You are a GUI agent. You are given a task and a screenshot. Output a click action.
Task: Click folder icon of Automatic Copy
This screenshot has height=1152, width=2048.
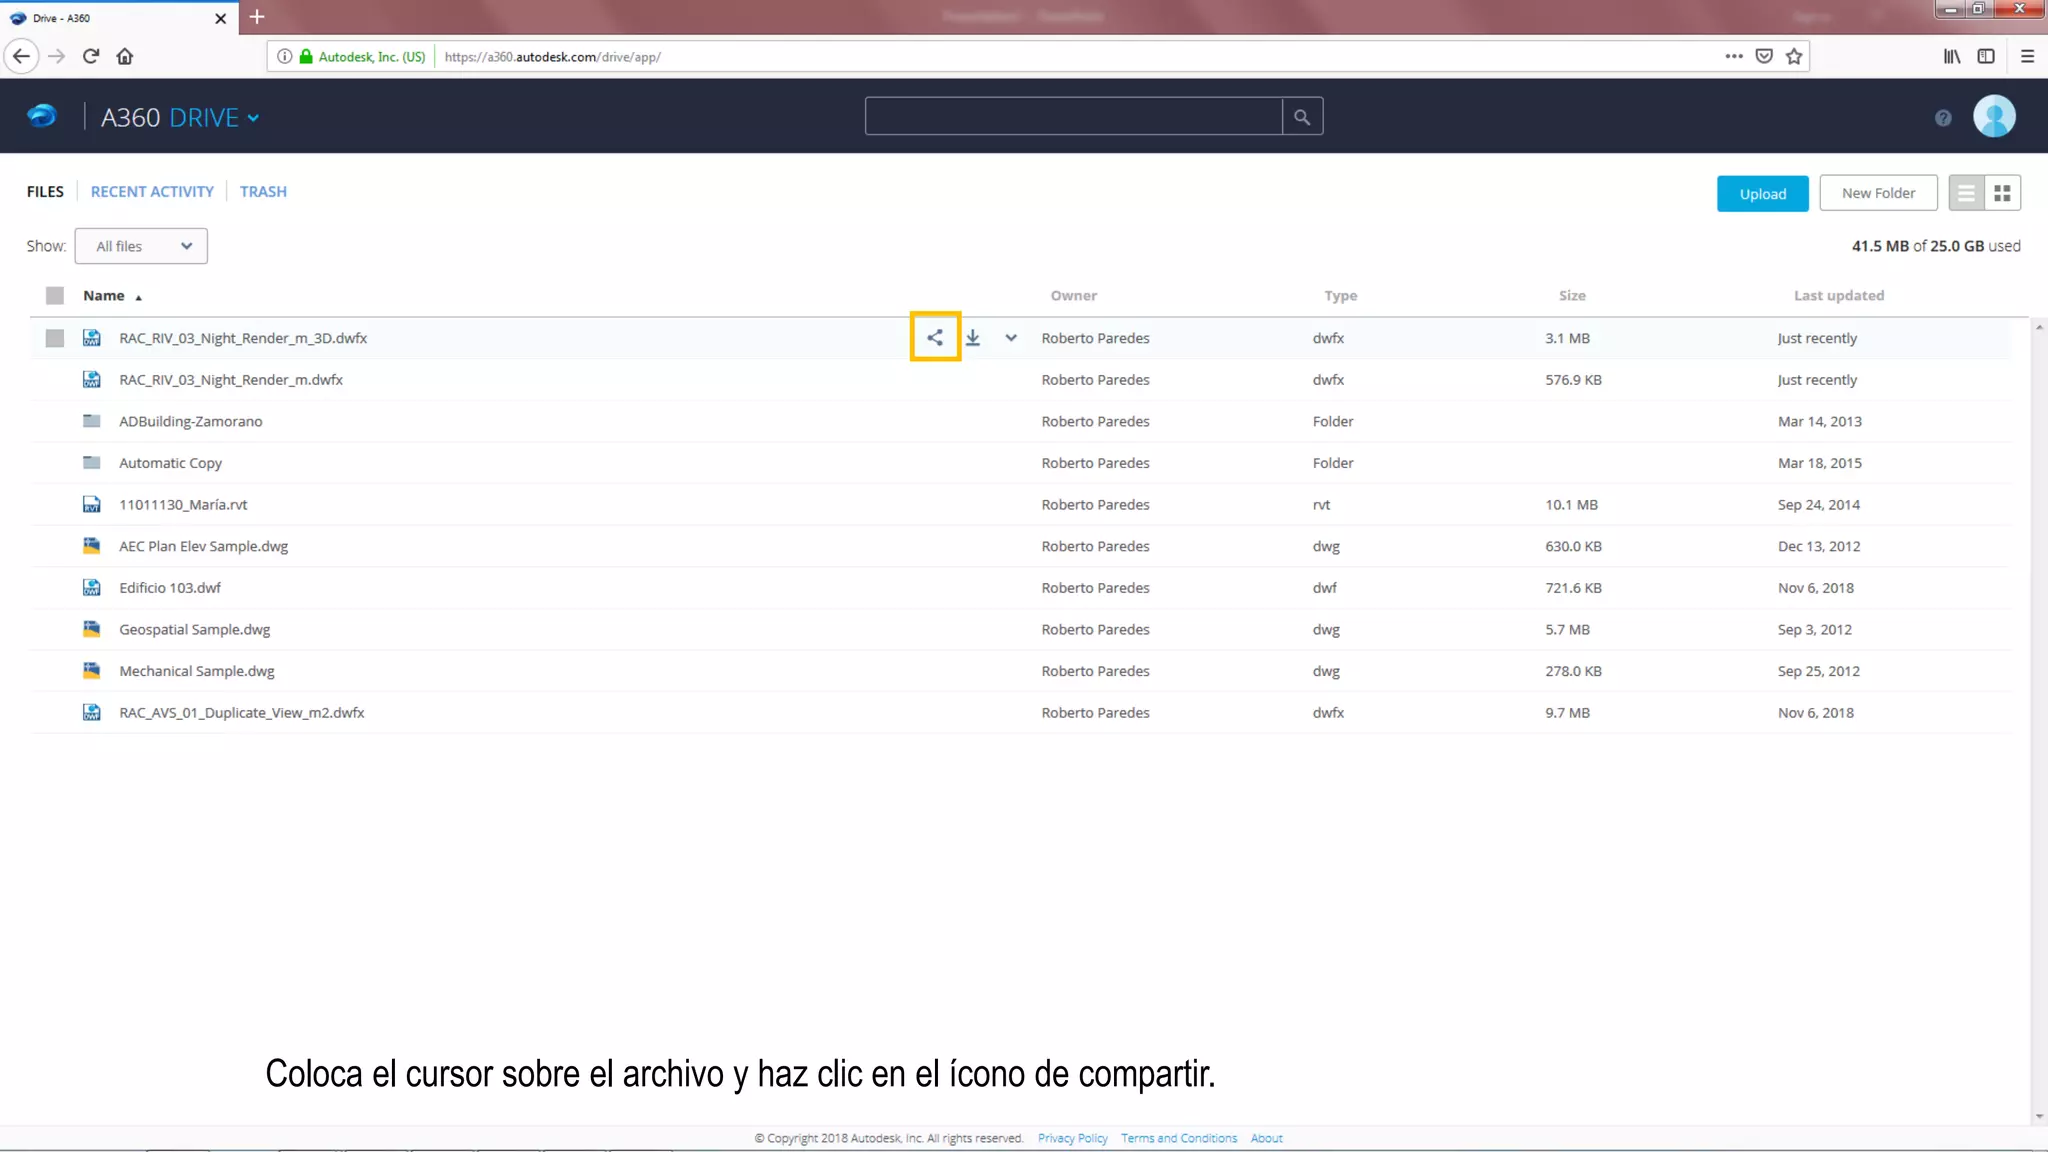[x=91, y=462]
